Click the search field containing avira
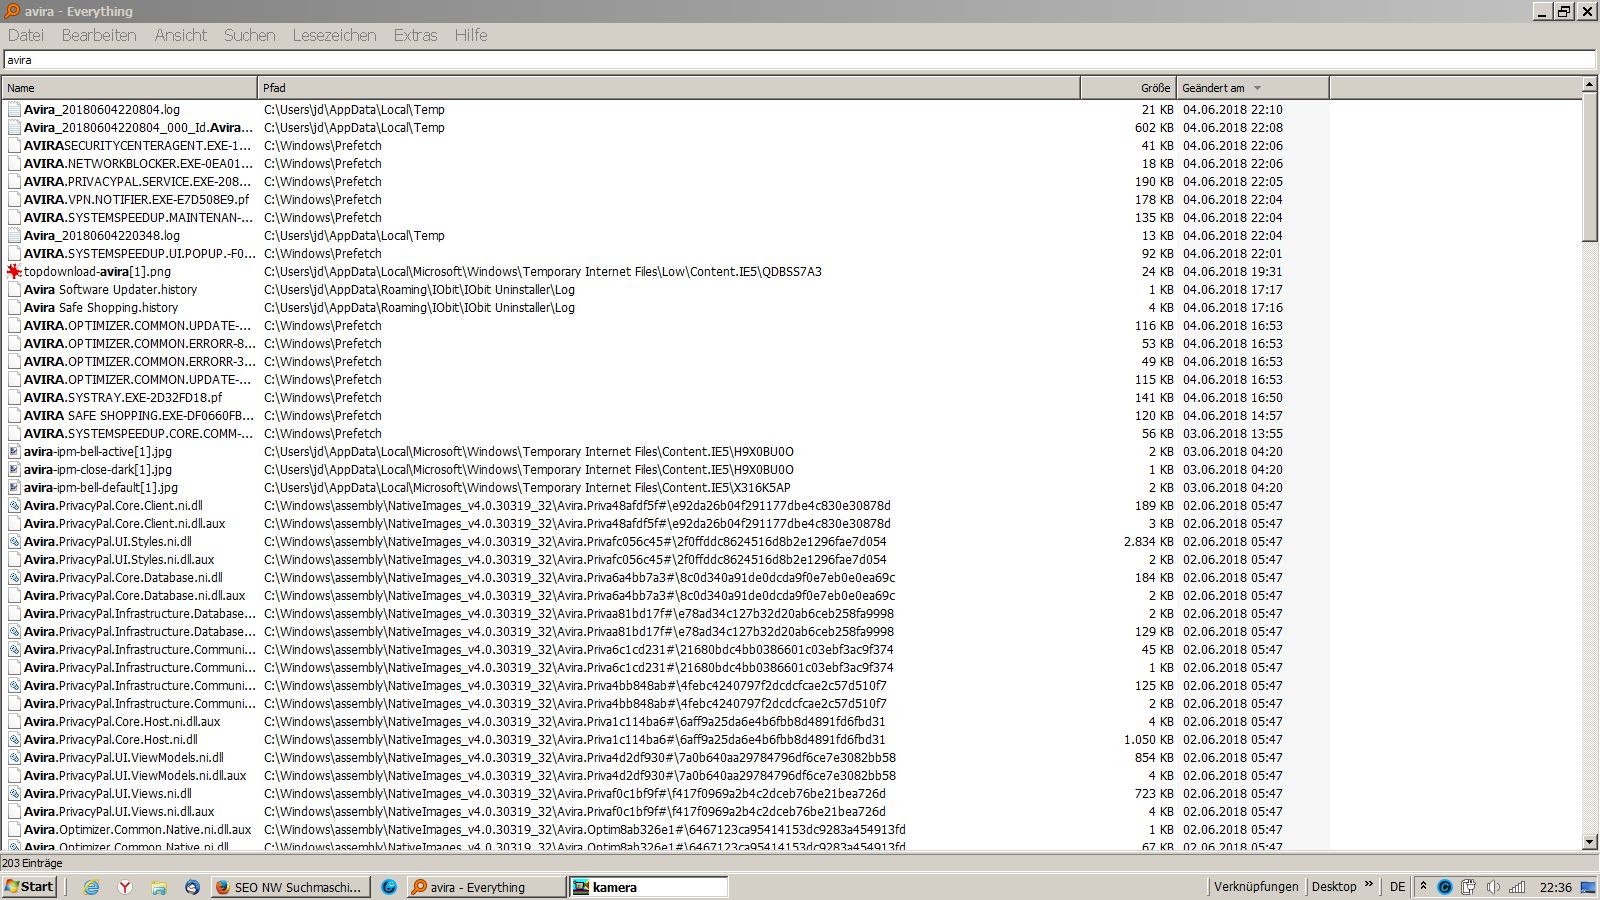The image size is (1600, 900). [799, 60]
